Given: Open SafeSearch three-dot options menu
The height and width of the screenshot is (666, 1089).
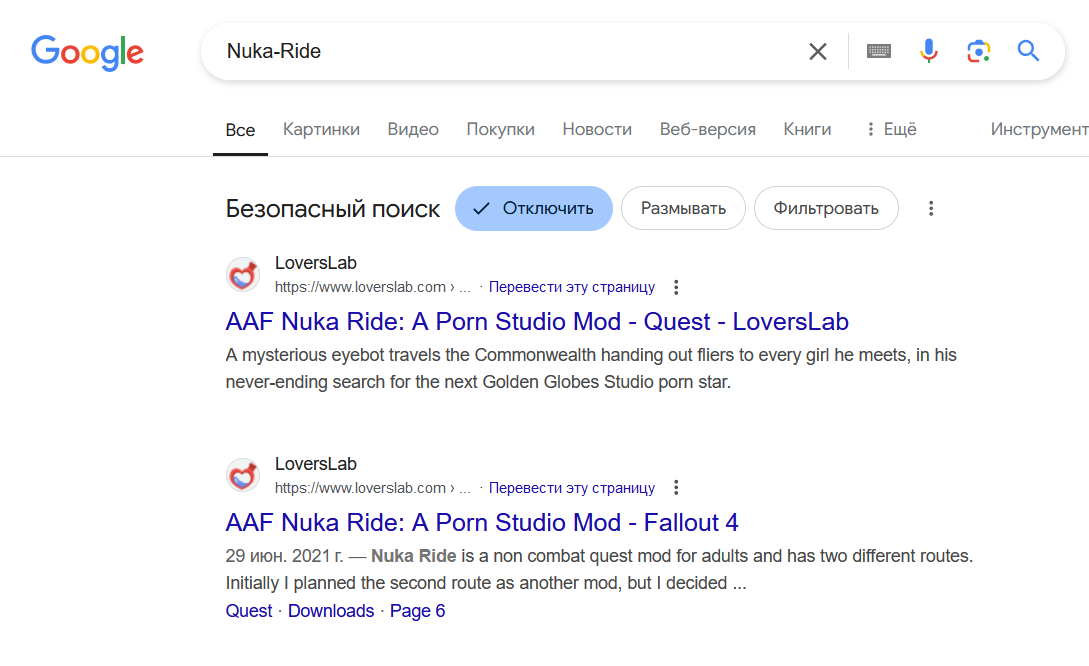Looking at the screenshot, I should pyautogui.click(x=931, y=208).
